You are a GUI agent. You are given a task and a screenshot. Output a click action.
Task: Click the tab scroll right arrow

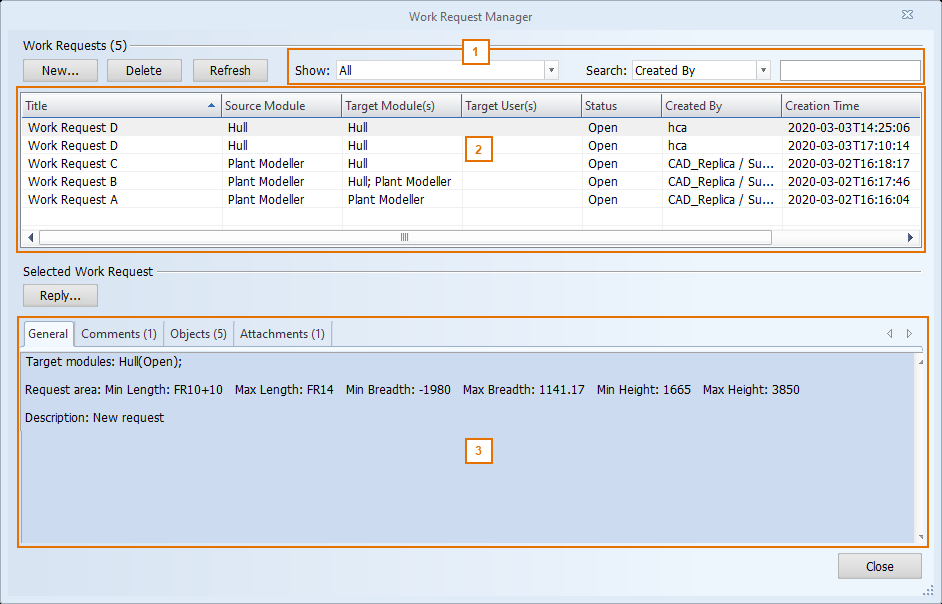click(909, 334)
